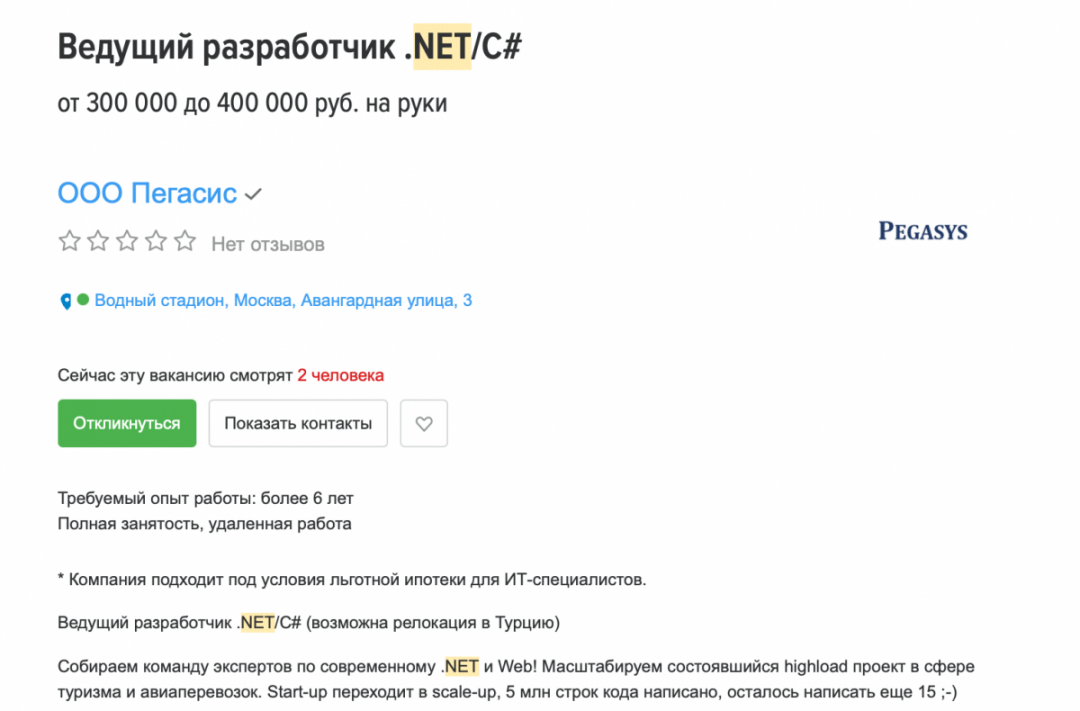Click the fifth rating star
The width and height of the screenshot is (1080, 711).
184,240
